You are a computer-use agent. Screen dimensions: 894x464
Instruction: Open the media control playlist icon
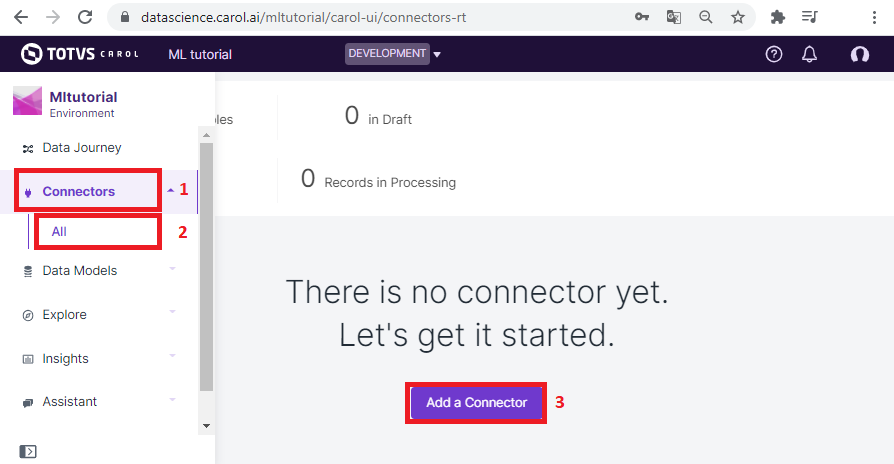[810, 17]
